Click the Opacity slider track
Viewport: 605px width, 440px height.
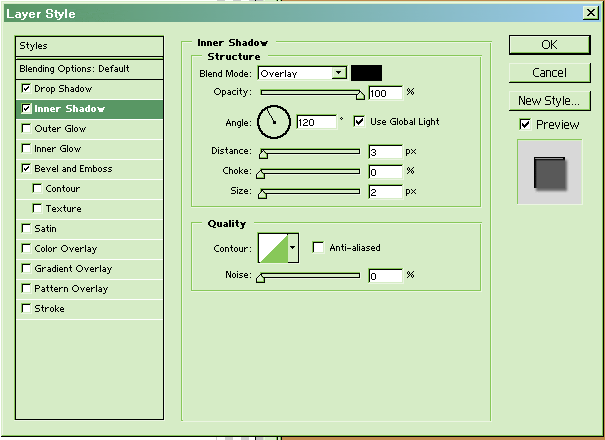coord(310,93)
